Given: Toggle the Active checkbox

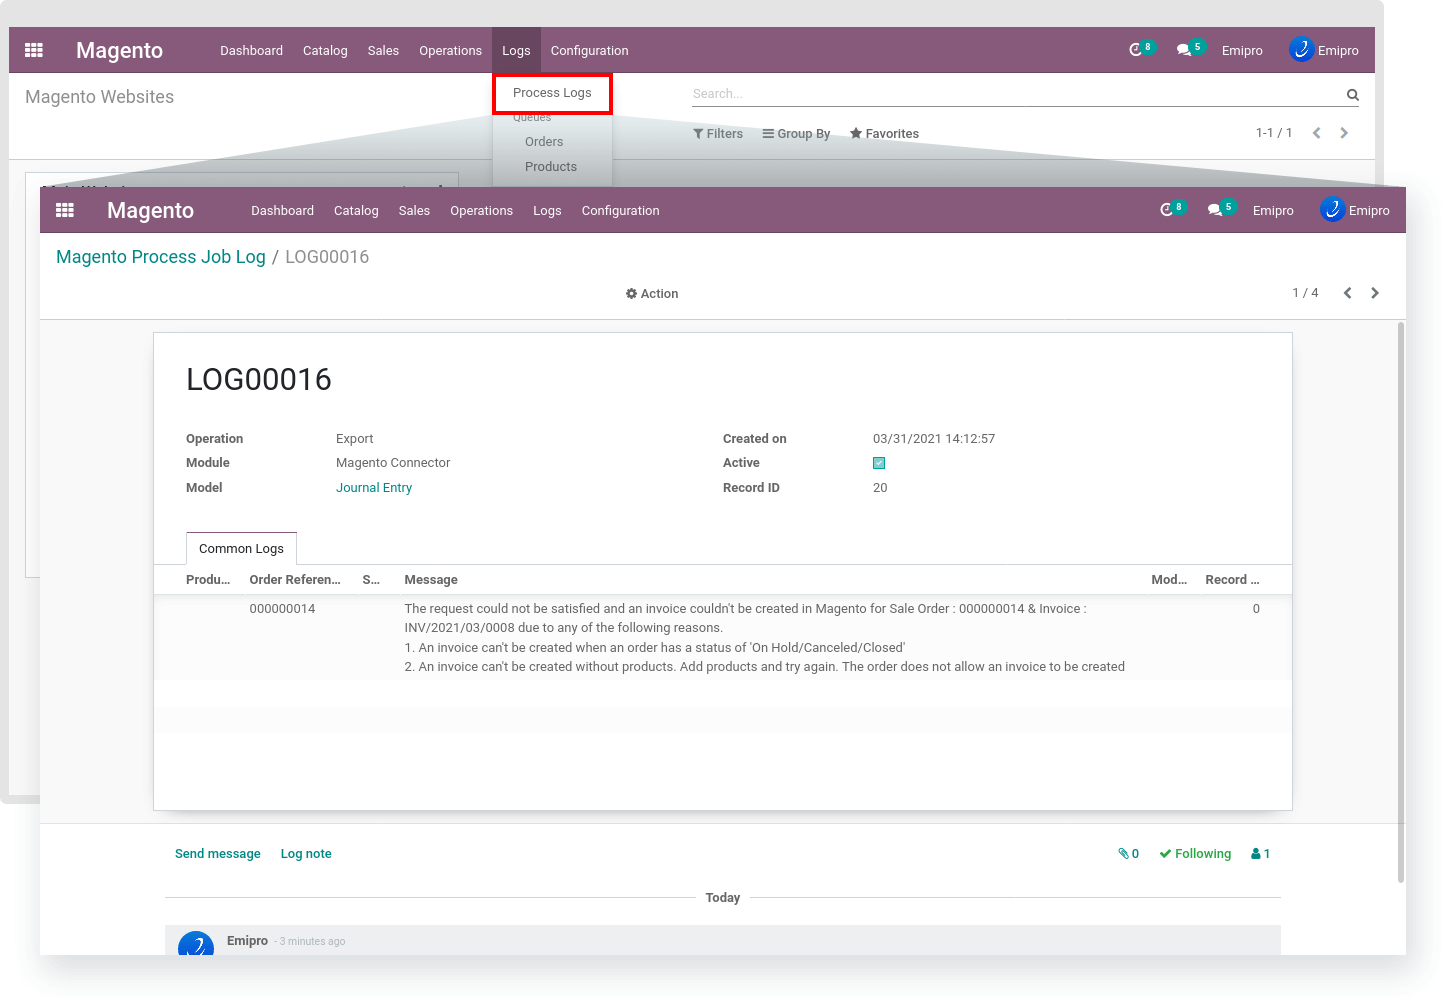Looking at the screenshot, I should pyautogui.click(x=879, y=463).
